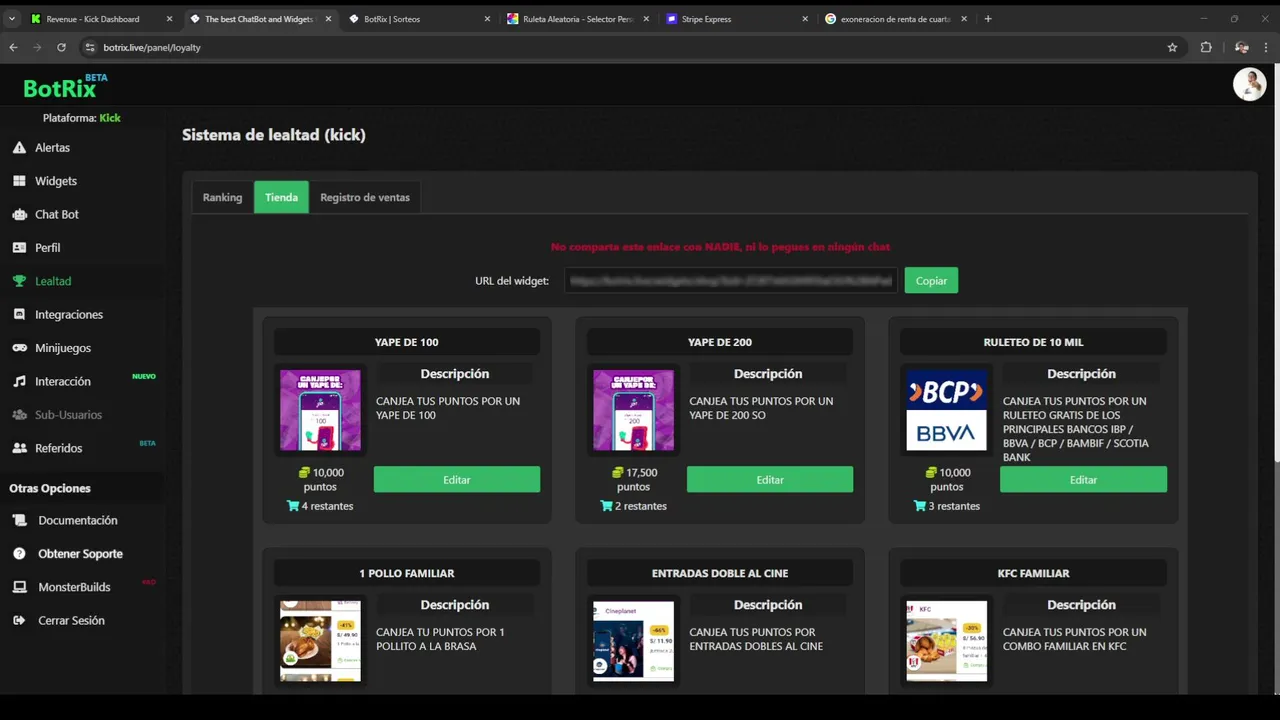Switch to the Tienda tab

[x=281, y=197]
